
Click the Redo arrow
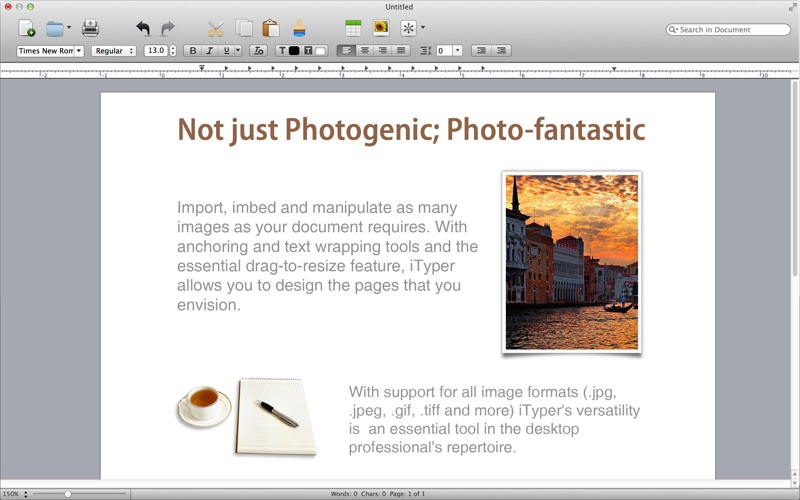coord(167,28)
